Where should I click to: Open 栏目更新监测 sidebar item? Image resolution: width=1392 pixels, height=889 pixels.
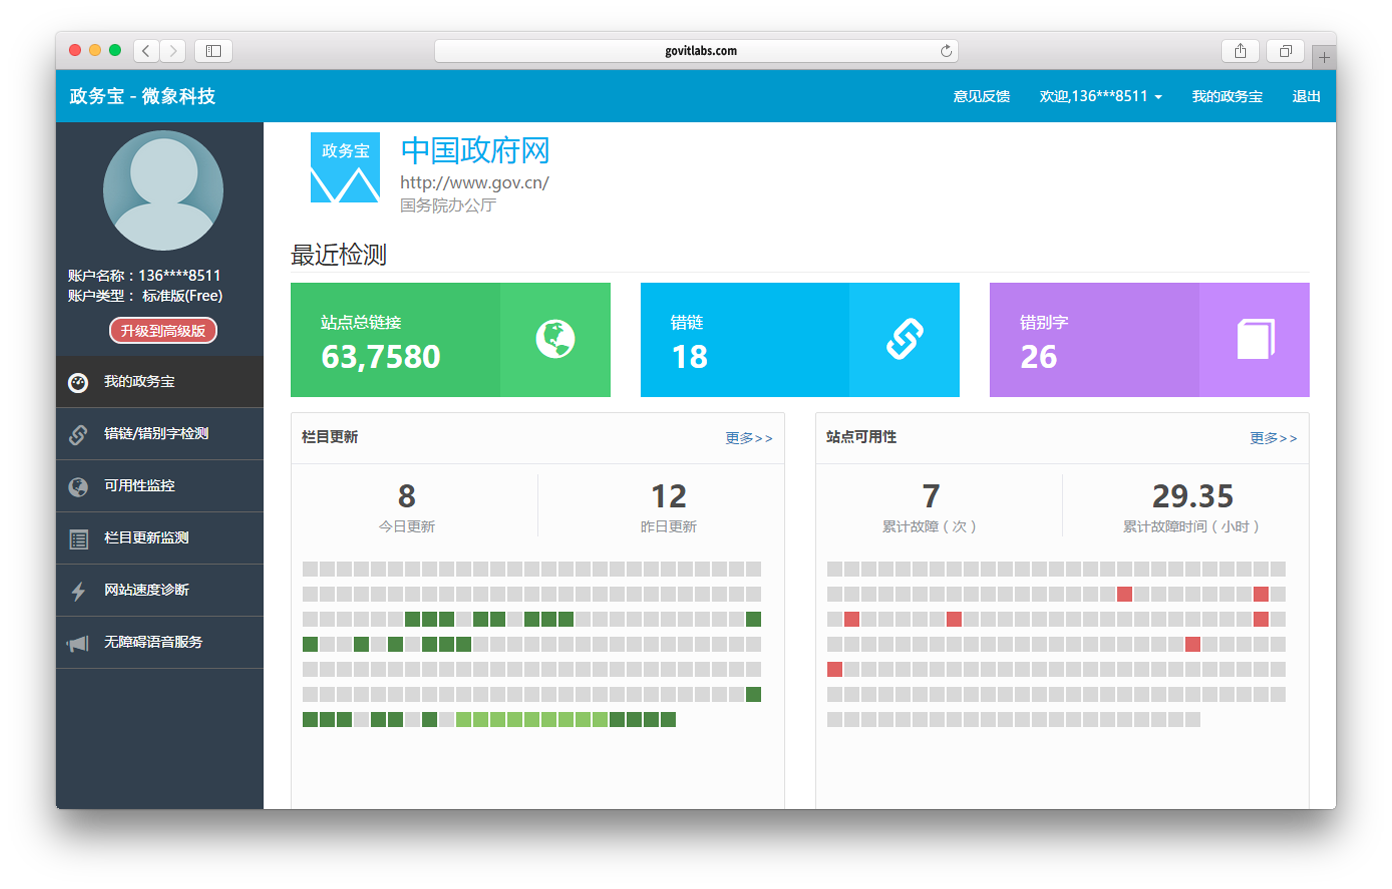160,538
